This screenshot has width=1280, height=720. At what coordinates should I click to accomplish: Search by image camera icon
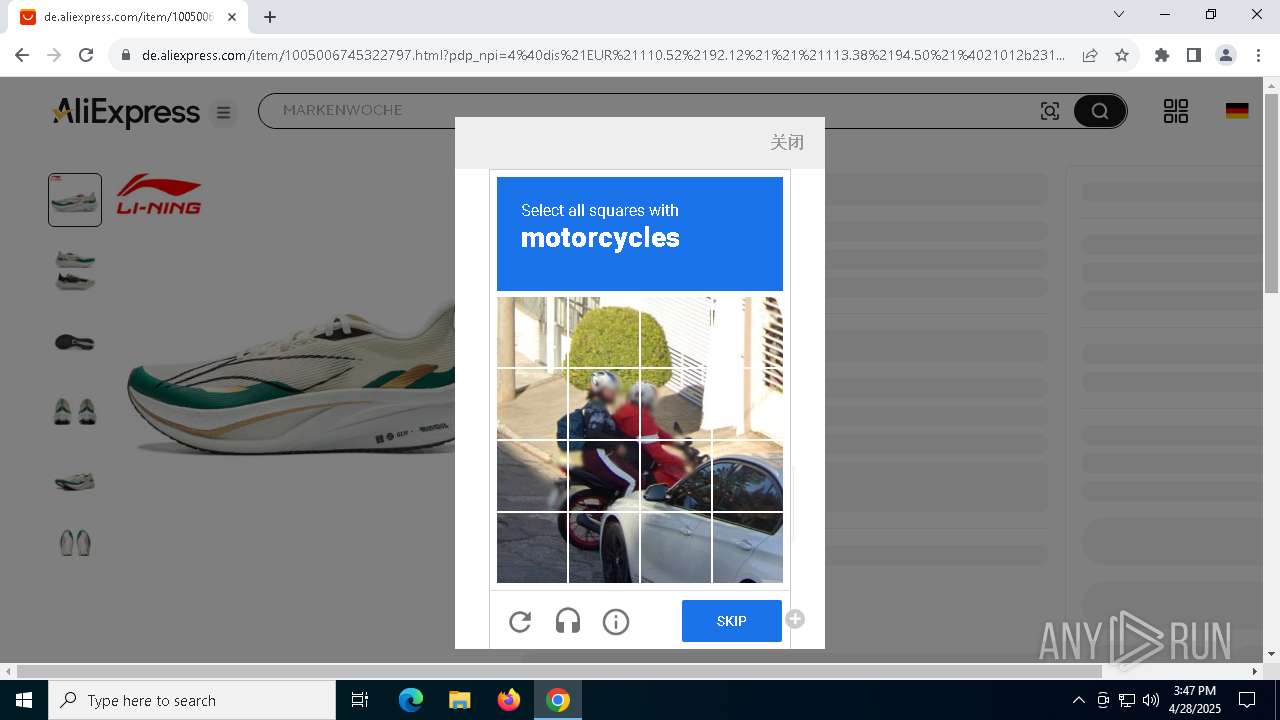click(1050, 111)
